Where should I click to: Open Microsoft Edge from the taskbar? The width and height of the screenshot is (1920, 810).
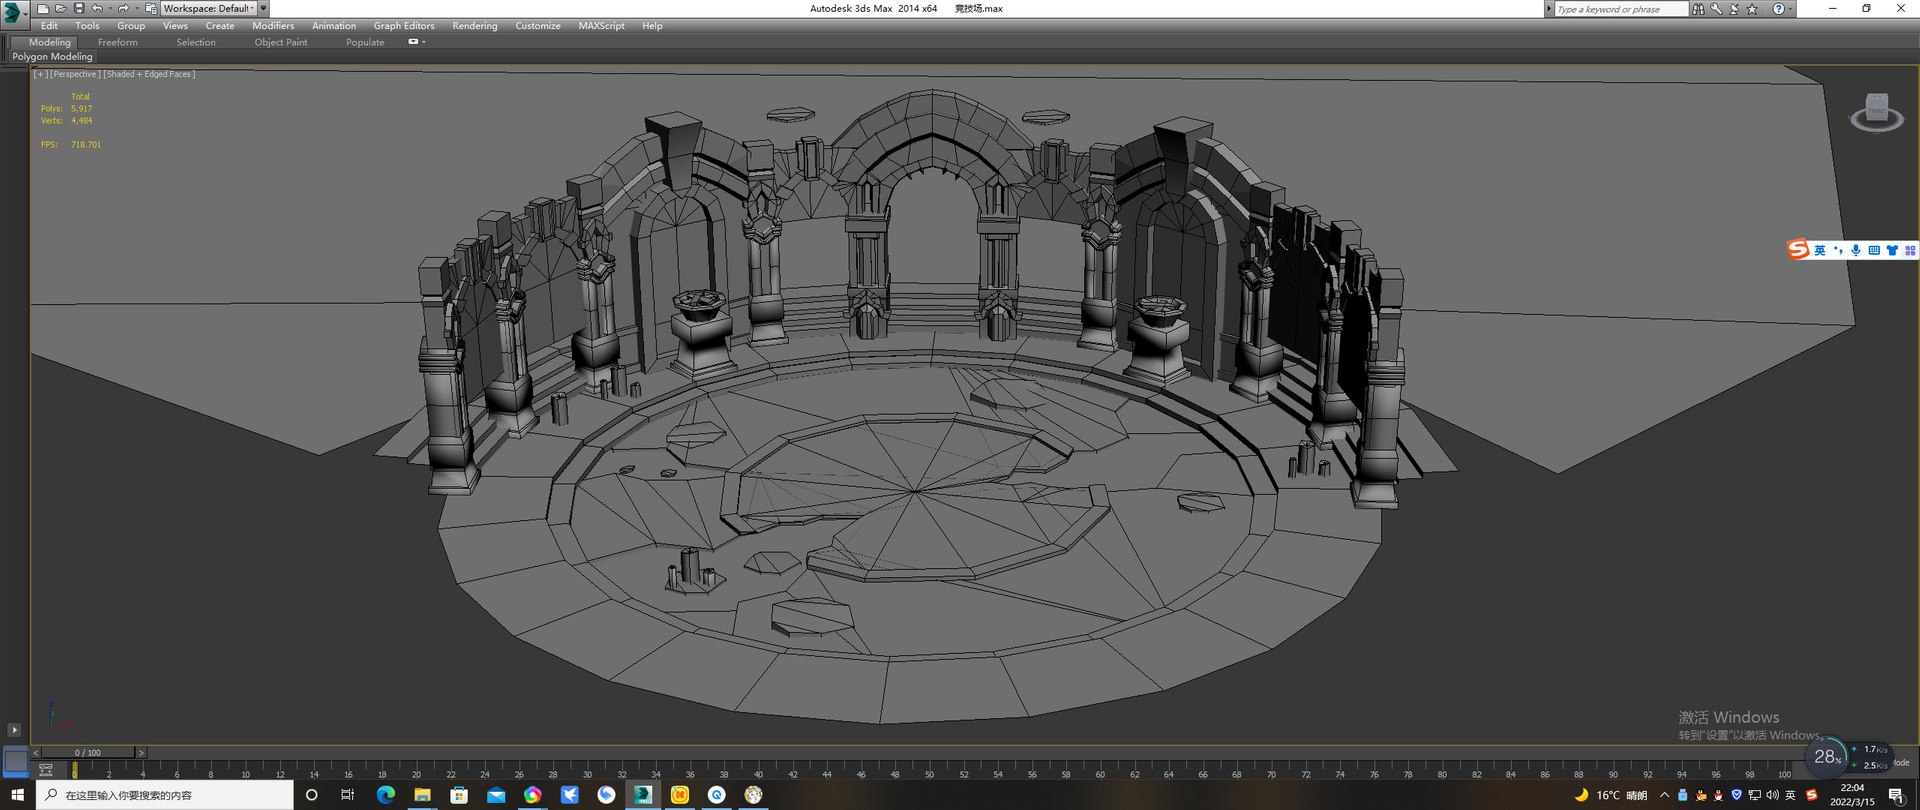pyautogui.click(x=385, y=795)
